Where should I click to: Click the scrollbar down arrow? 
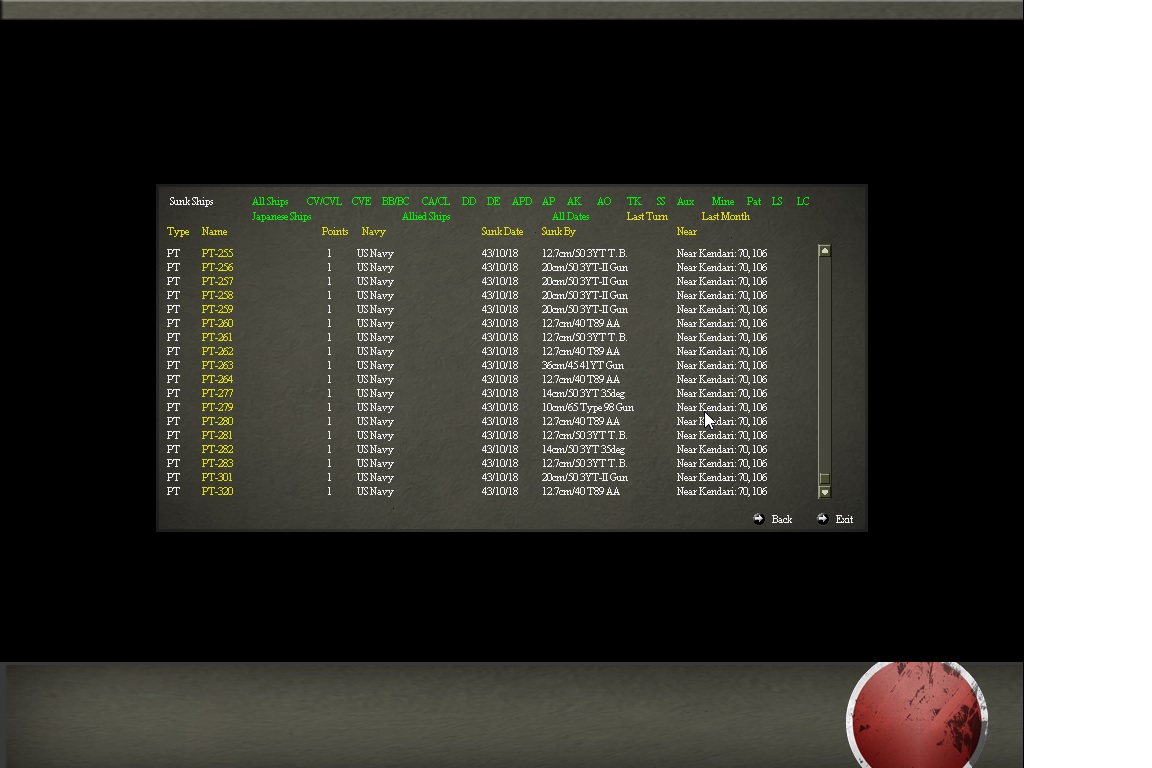824,492
